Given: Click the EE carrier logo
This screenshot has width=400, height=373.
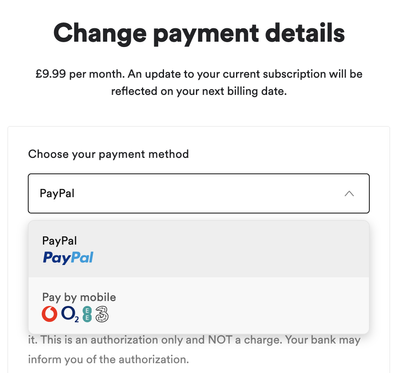Looking at the screenshot, I should pos(87,314).
